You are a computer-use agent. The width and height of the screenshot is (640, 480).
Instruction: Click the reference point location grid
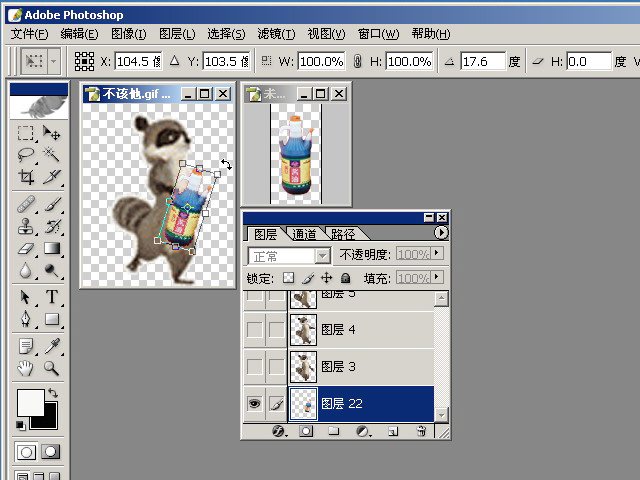(x=84, y=61)
